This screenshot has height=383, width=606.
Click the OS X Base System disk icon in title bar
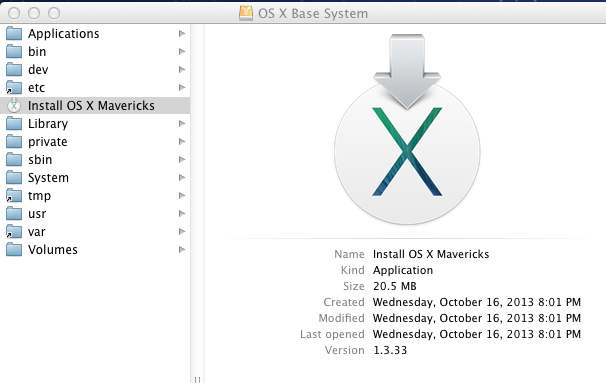(x=246, y=13)
